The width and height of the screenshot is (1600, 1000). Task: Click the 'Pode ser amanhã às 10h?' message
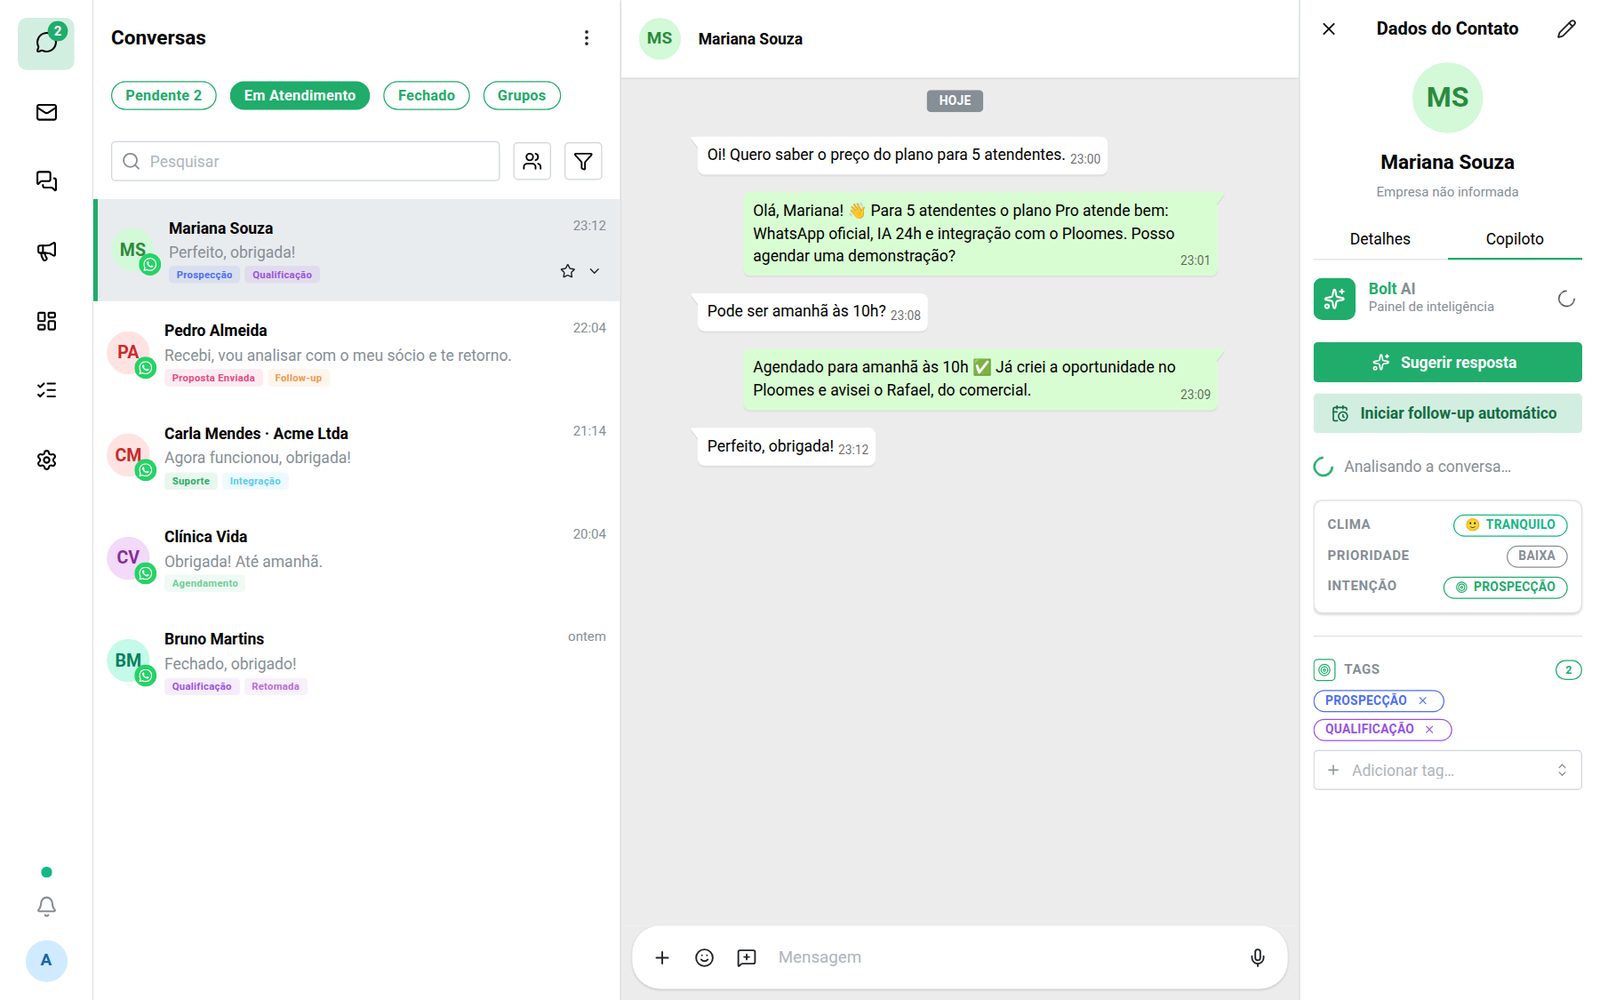[812, 312]
